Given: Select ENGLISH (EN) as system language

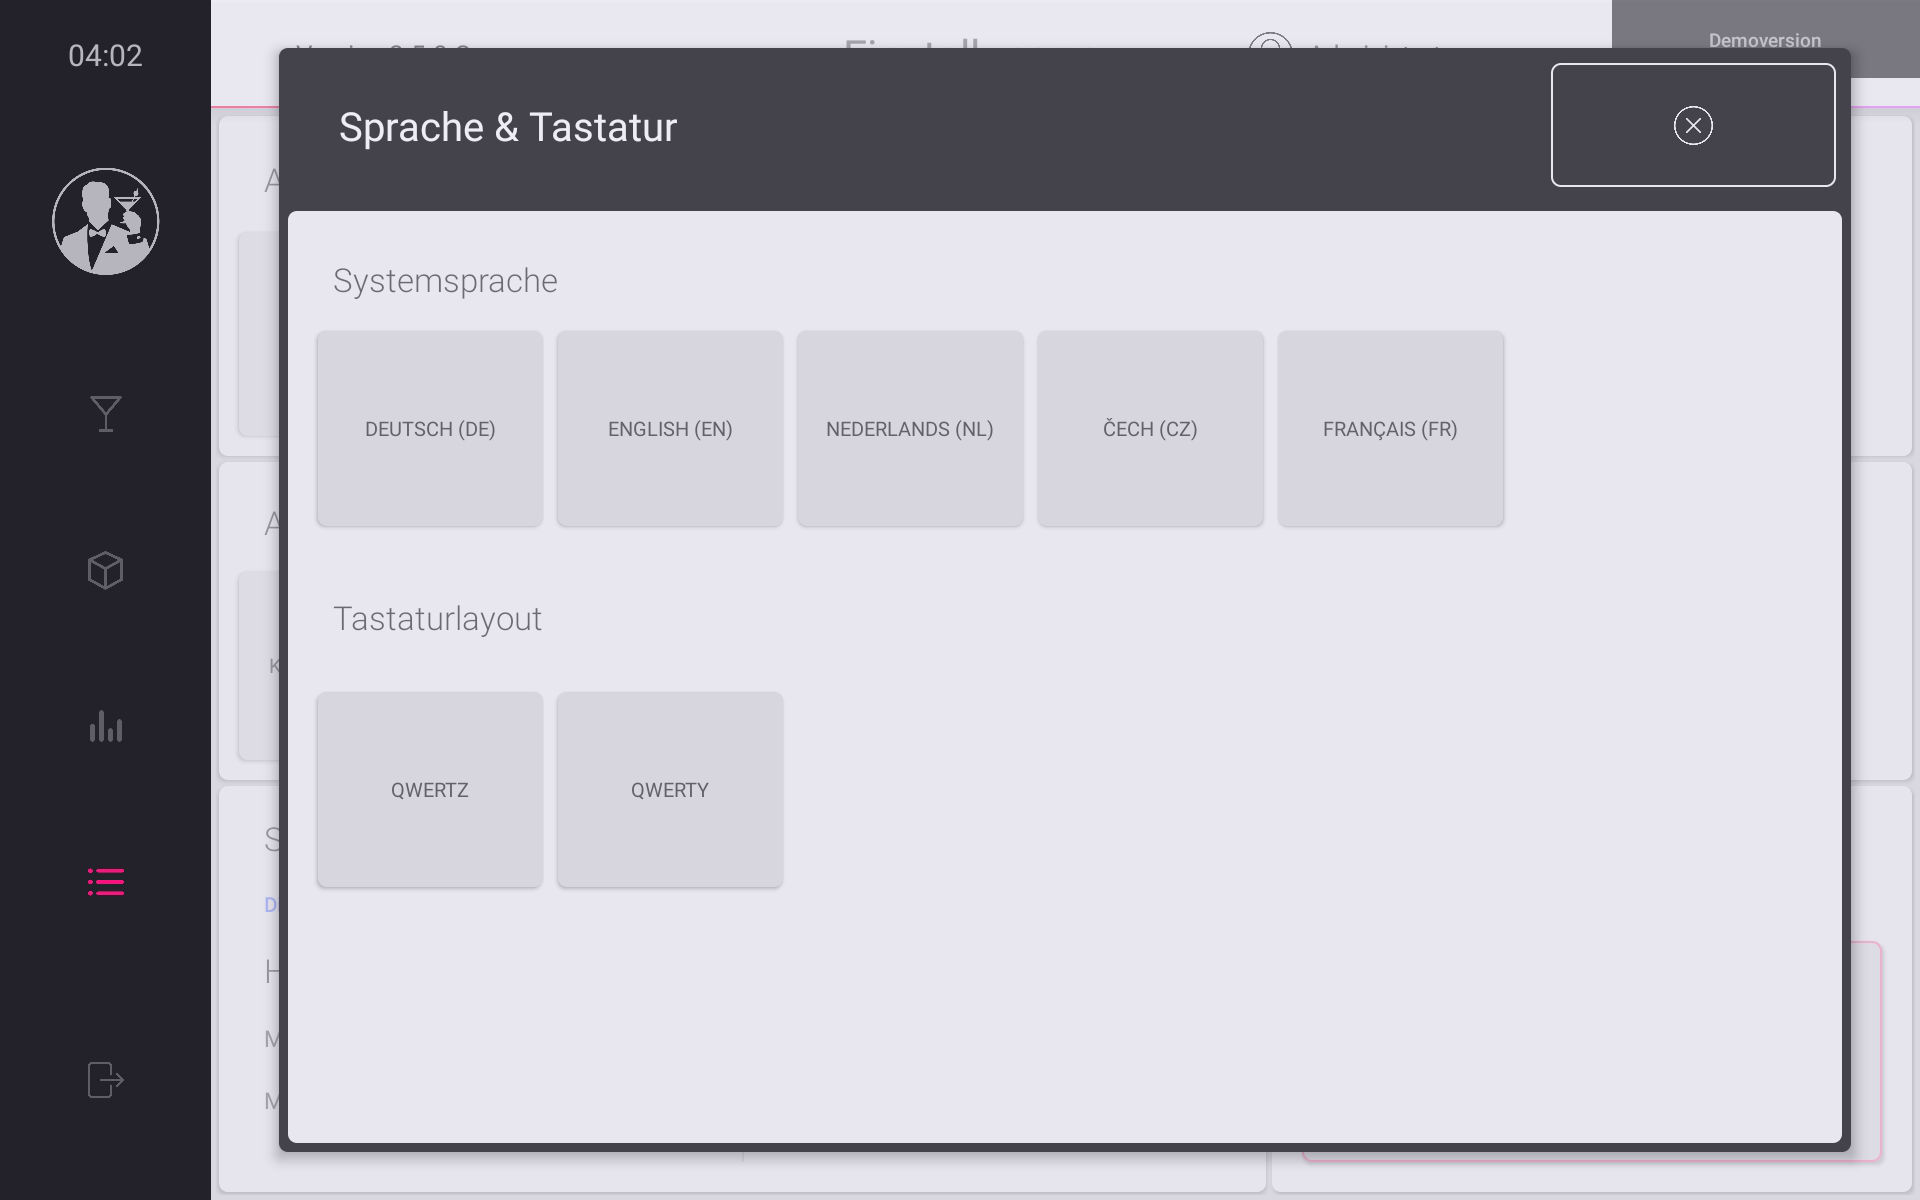Looking at the screenshot, I should pos(670,429).
